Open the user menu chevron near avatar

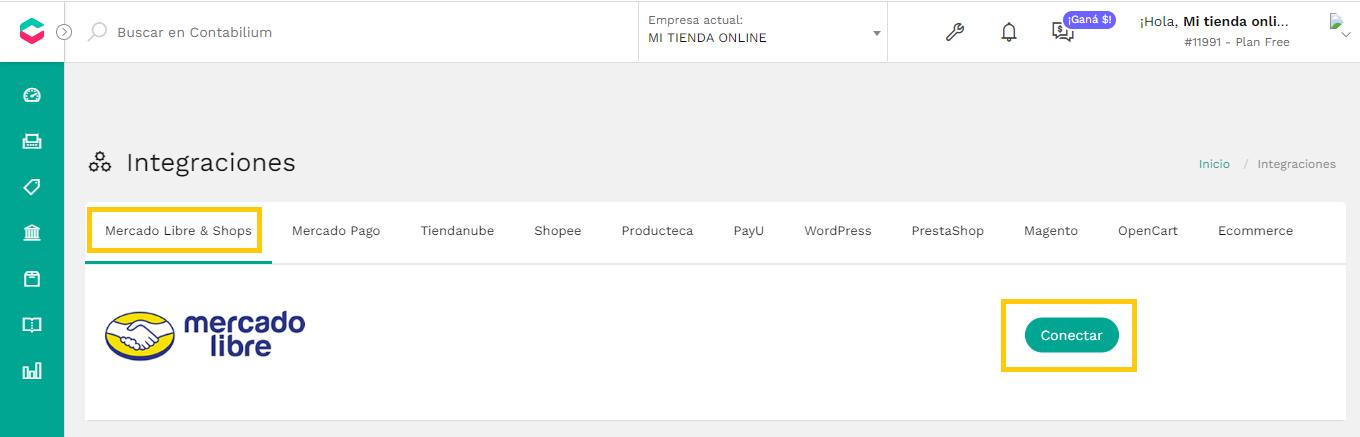[1345, 34]
